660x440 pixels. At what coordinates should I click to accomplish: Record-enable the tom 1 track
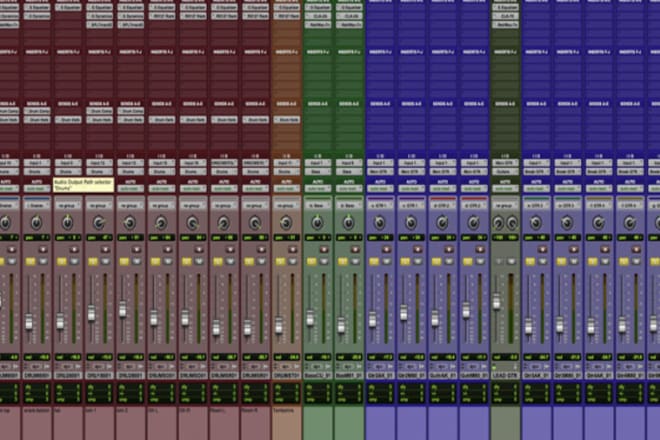[105, 250]
